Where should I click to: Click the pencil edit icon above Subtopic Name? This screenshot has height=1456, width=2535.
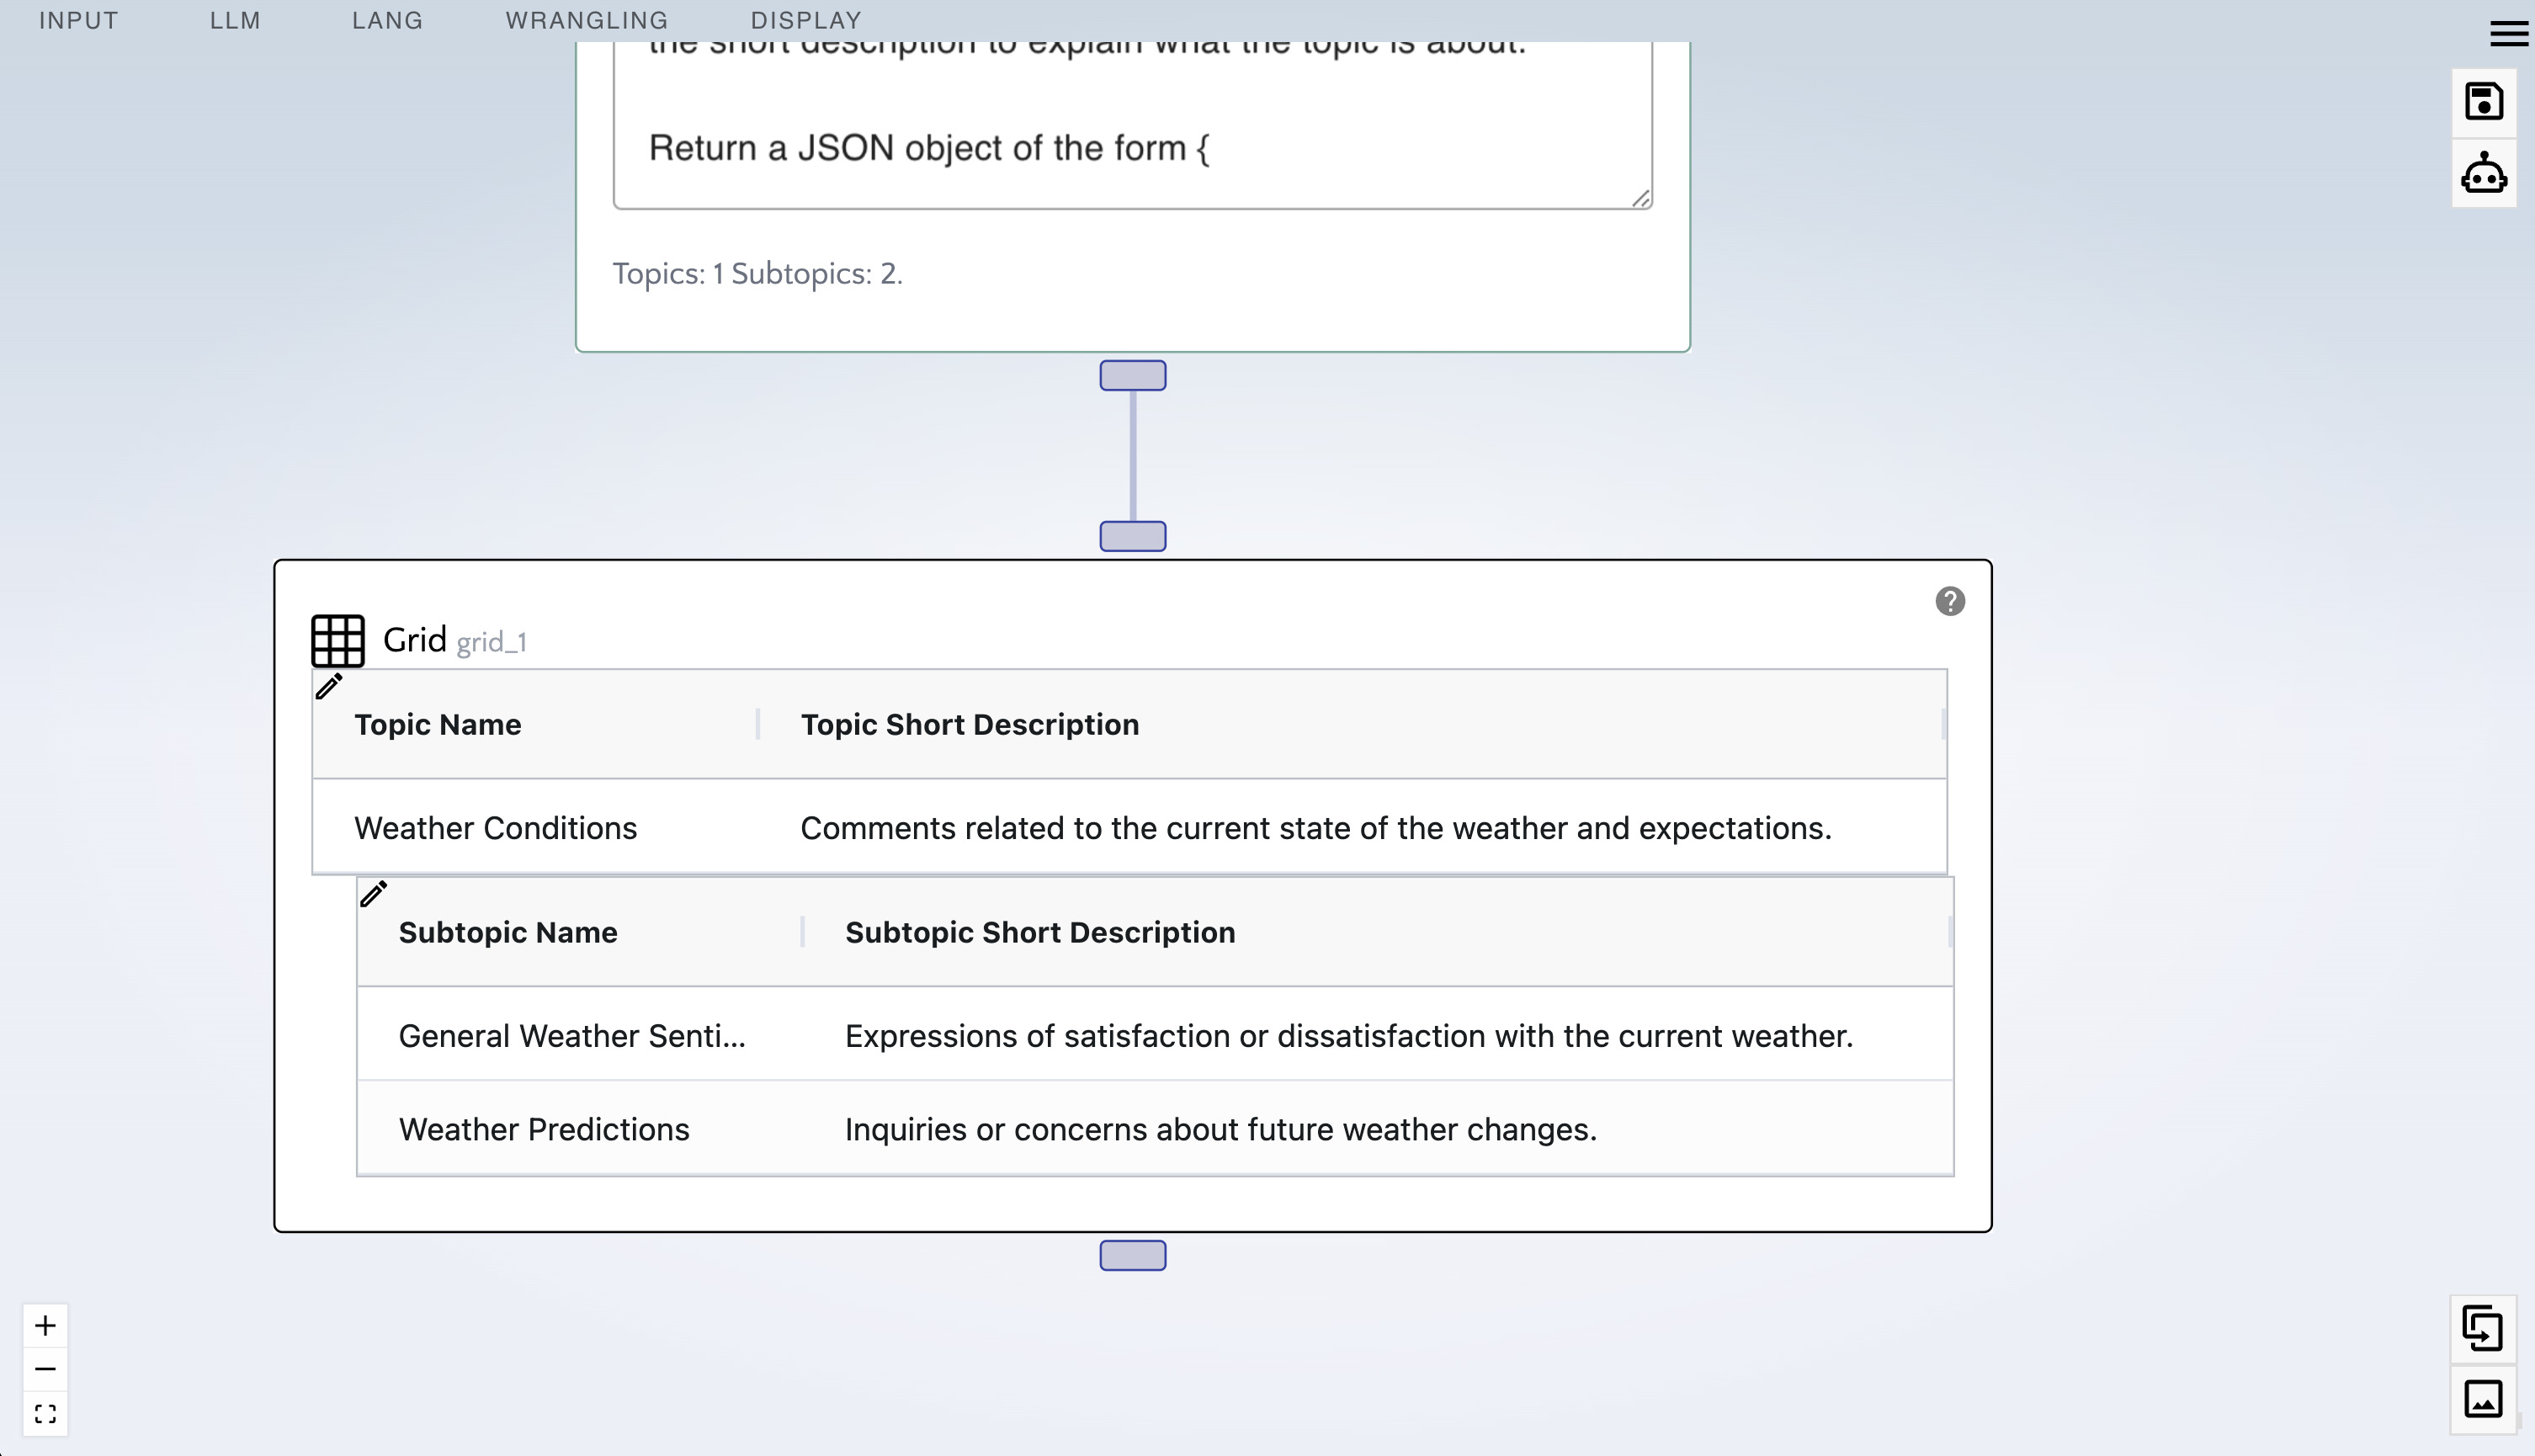[373, 893]
